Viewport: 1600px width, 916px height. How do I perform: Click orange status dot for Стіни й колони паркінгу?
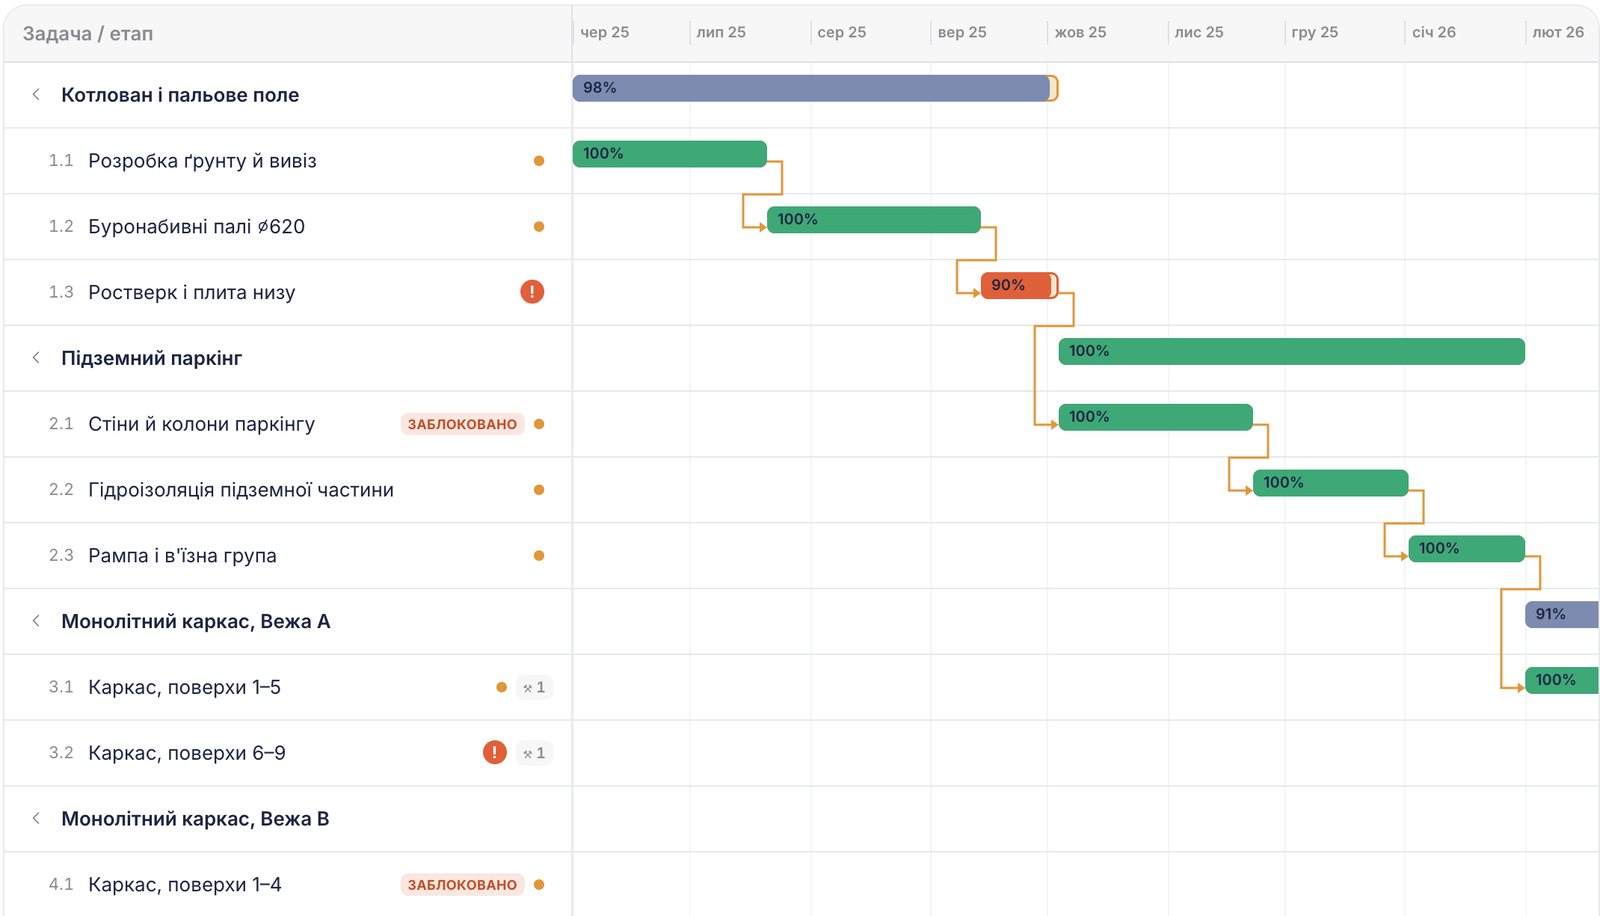(x=539, y=424)
